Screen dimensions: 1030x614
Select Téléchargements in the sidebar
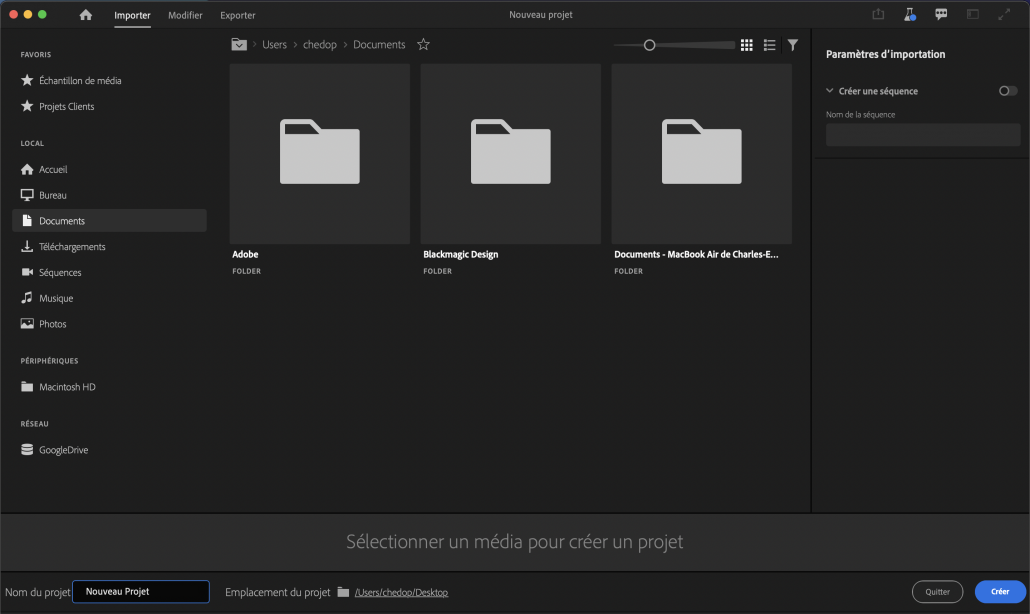point(72,247)
